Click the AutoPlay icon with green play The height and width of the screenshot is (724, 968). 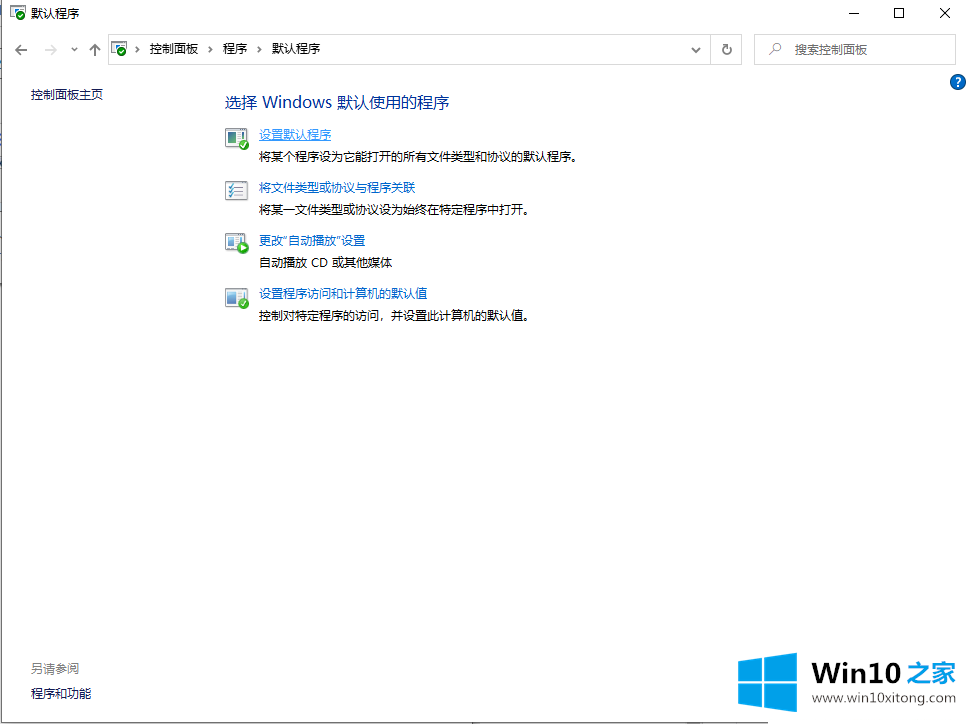coord(236,243)
